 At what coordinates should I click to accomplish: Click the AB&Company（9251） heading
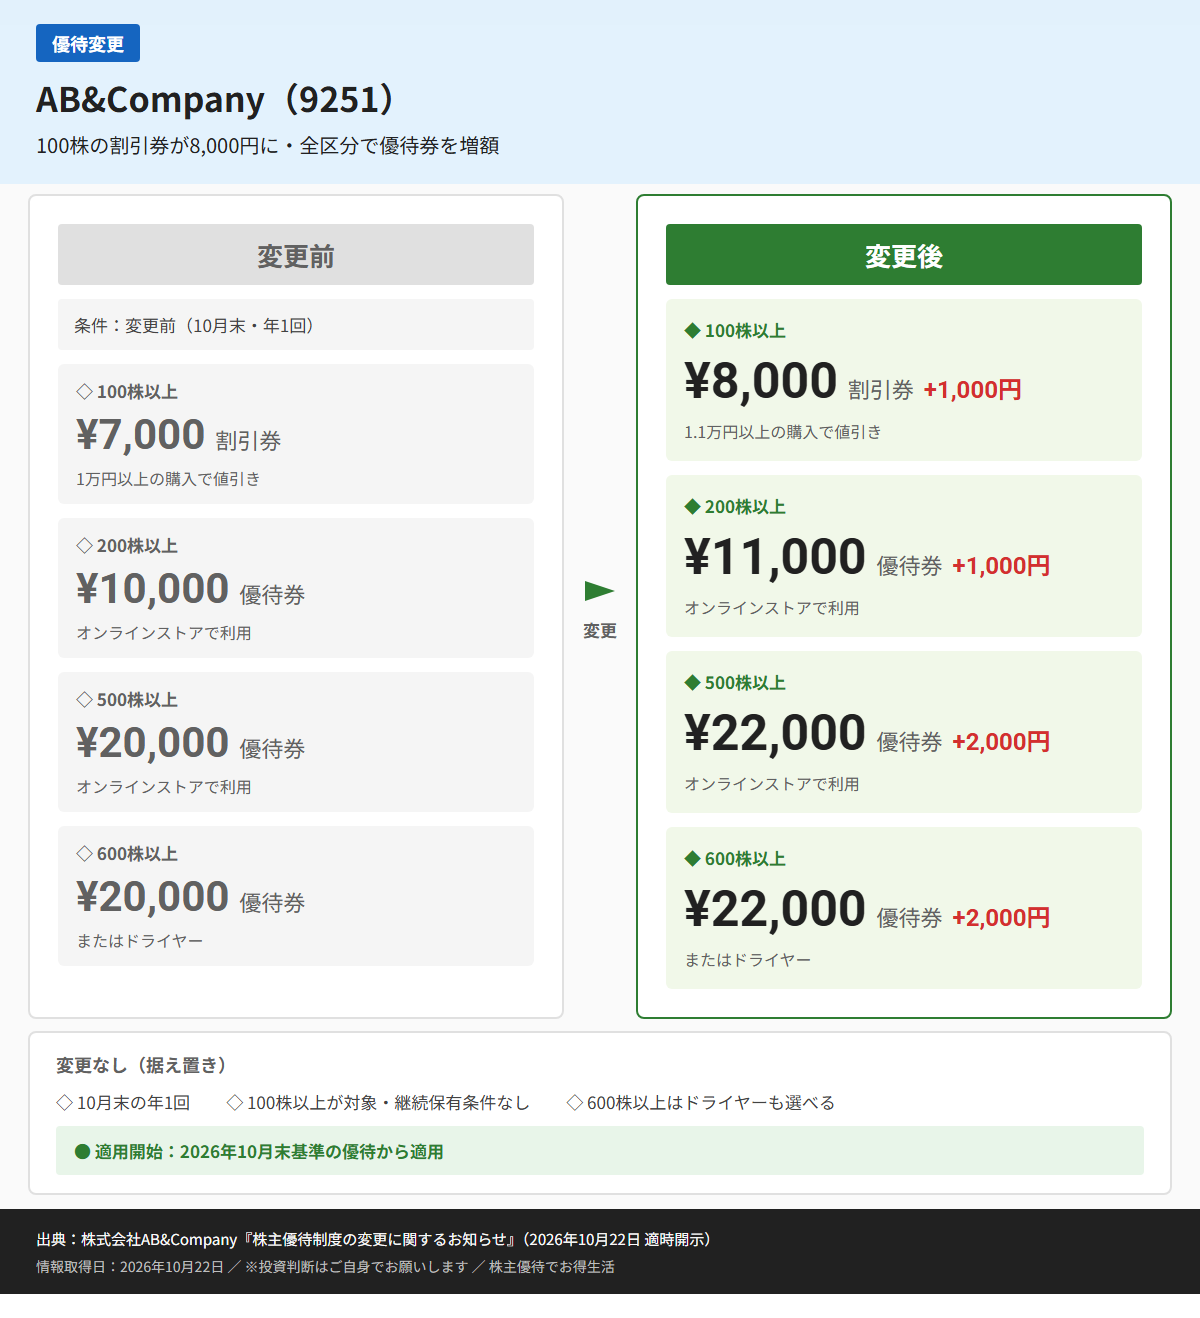click(219, 100)
